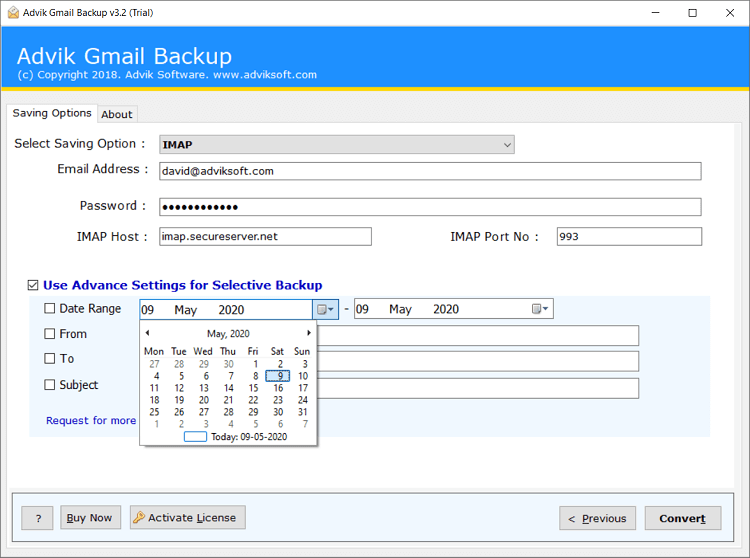Go back with the Previous button
The height and width of the screenshot is (558, 750).
pyautogui.click(x=597, y=518)
